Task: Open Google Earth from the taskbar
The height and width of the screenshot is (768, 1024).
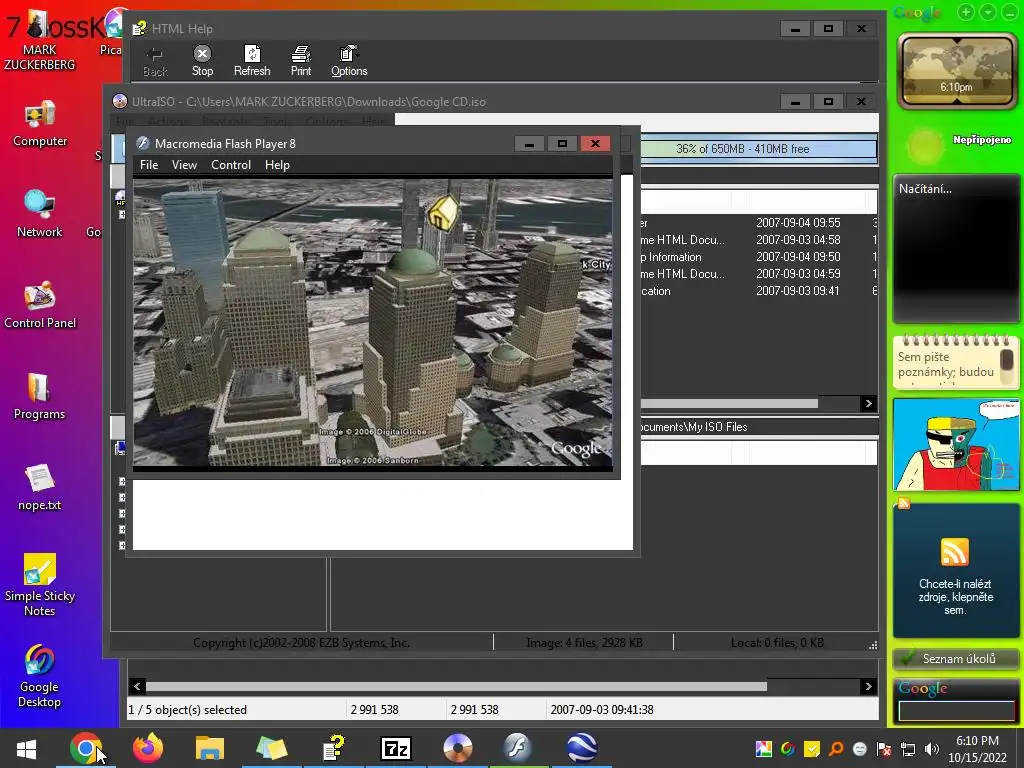Action: [x=581, y=748]
